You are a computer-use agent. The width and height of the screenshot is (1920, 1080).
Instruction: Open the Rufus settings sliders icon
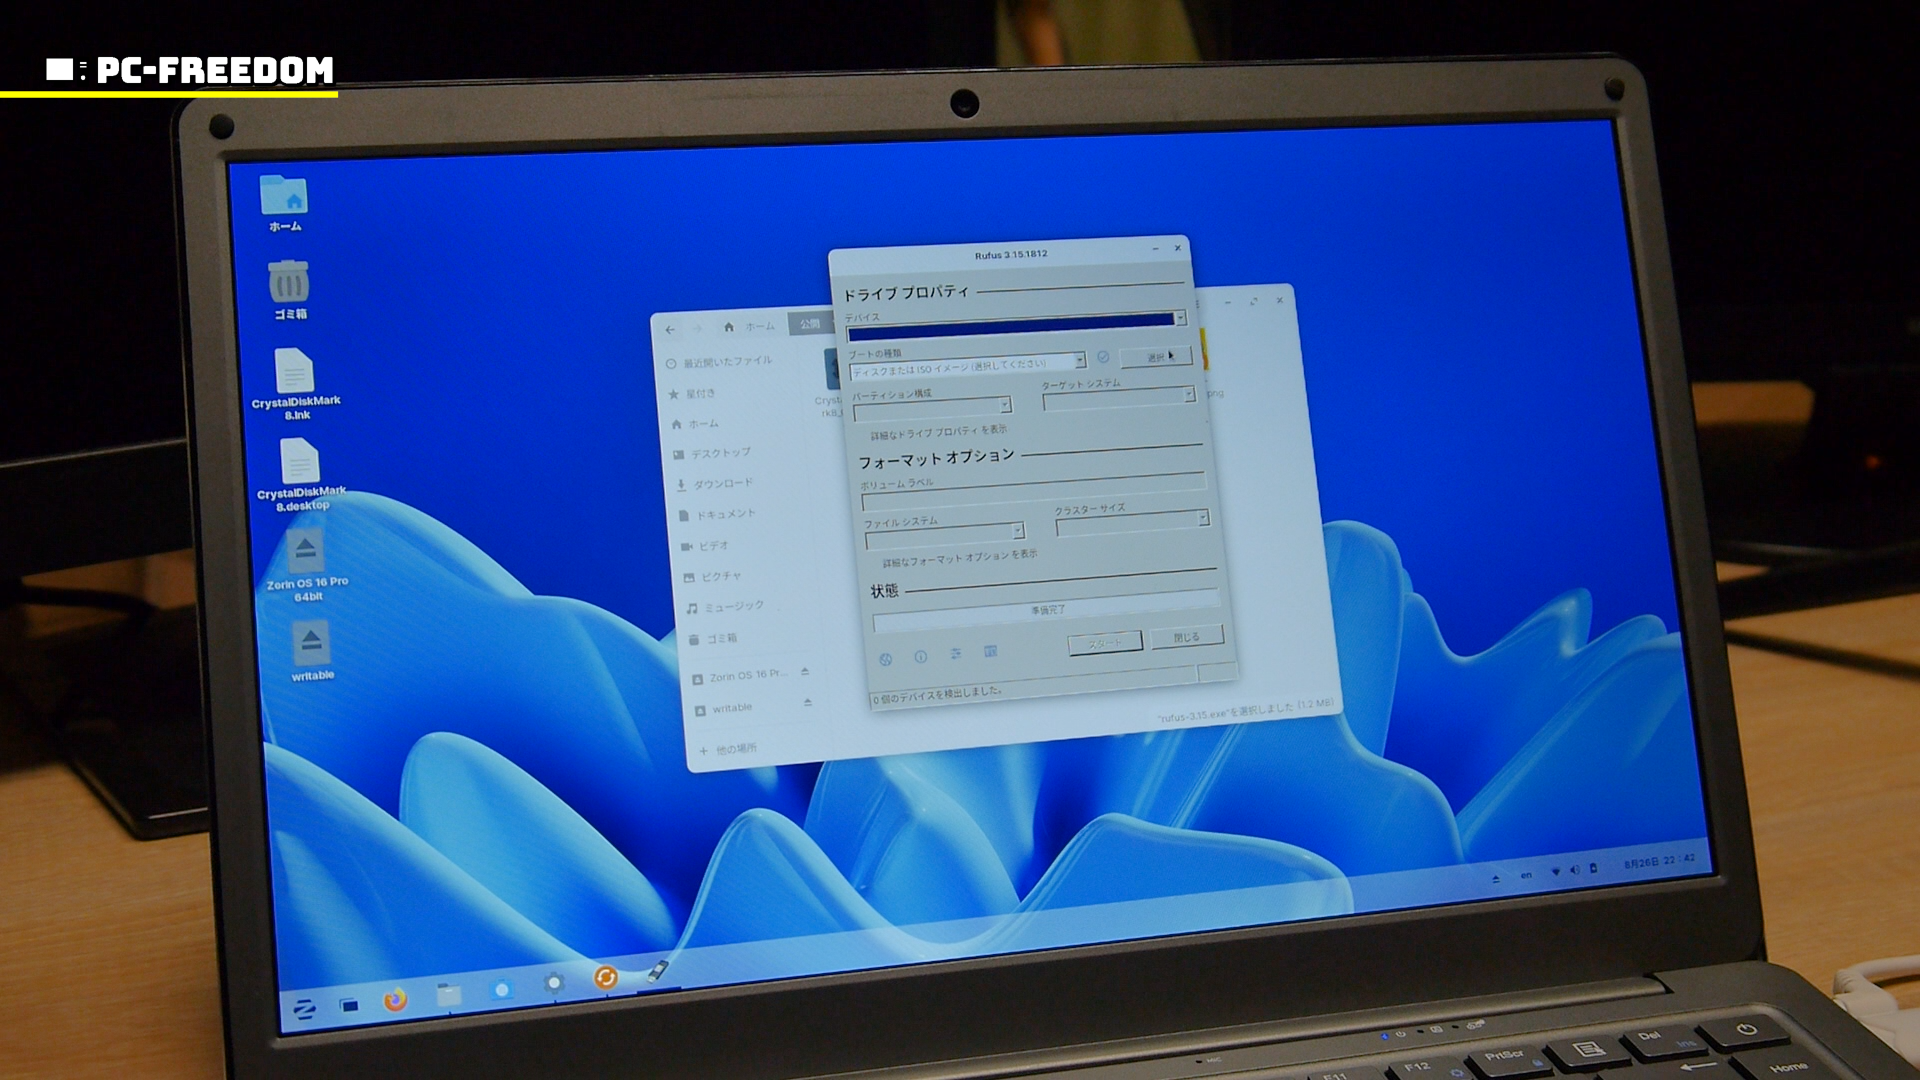956,654
